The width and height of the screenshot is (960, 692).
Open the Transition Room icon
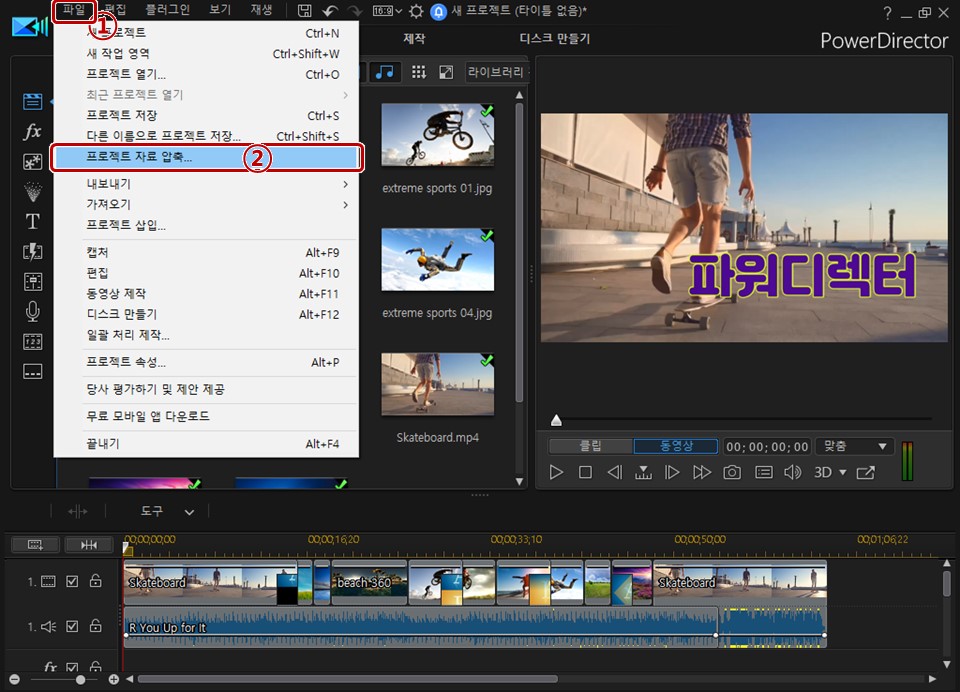coord(32,252)
